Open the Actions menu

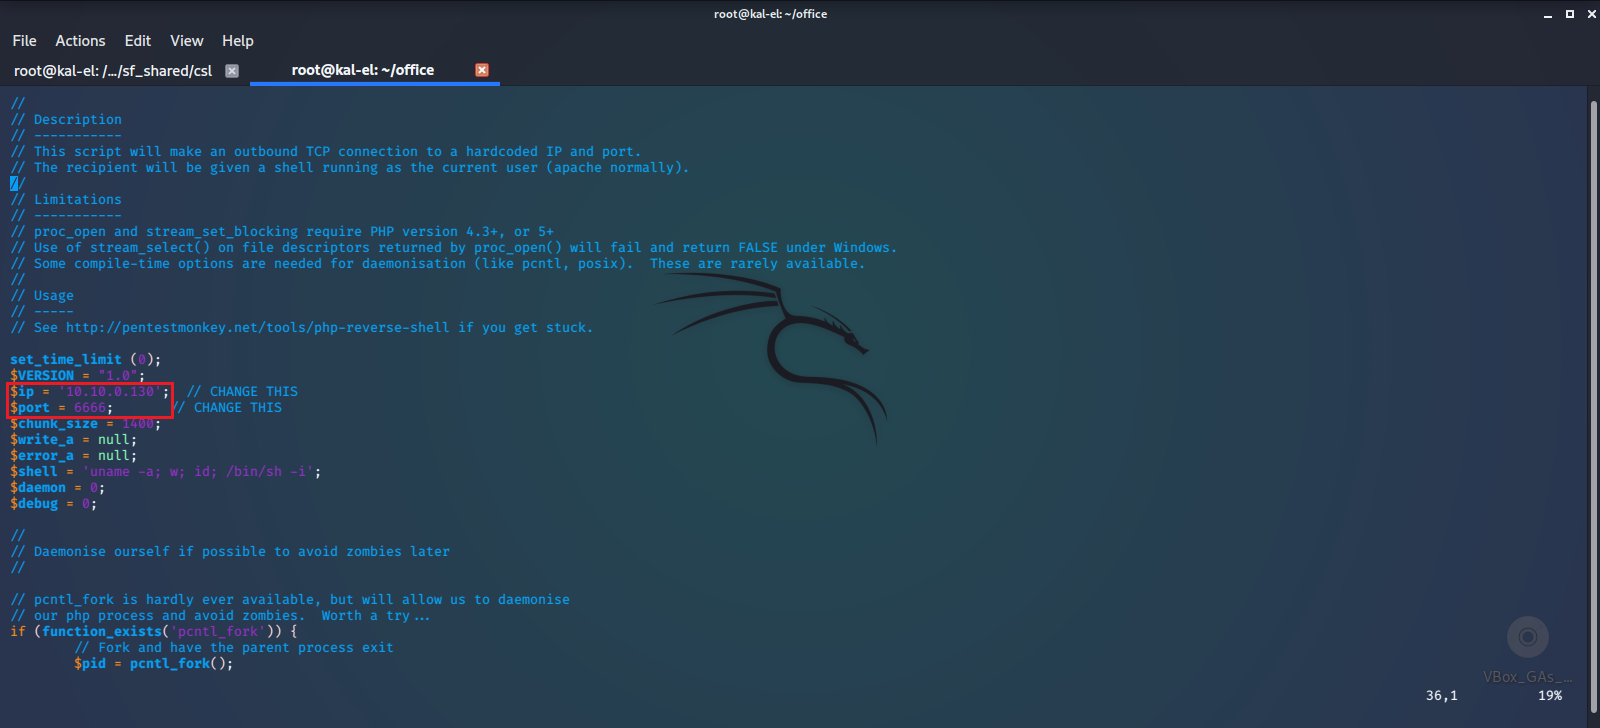point(80,41)
